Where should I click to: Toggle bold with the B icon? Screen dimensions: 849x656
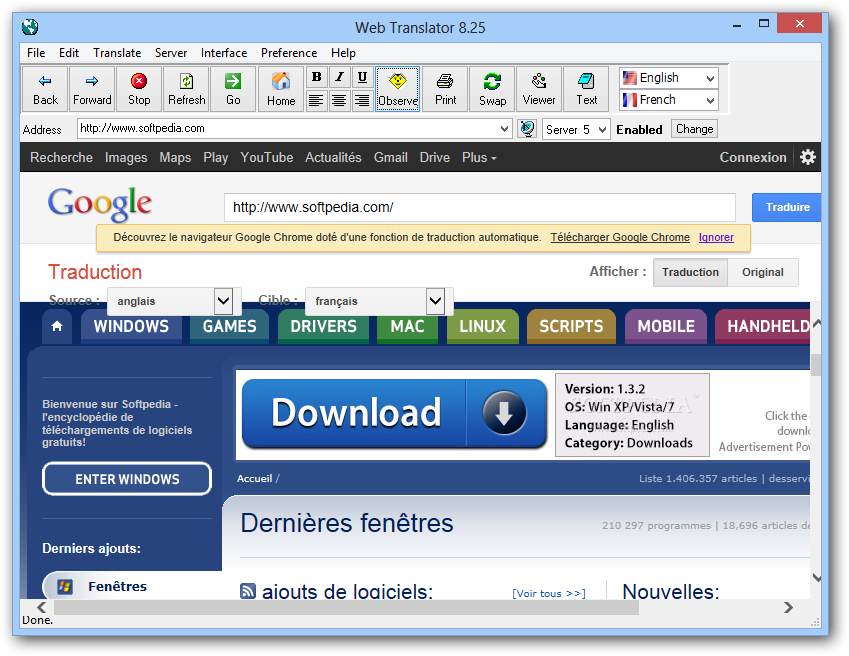317,77
